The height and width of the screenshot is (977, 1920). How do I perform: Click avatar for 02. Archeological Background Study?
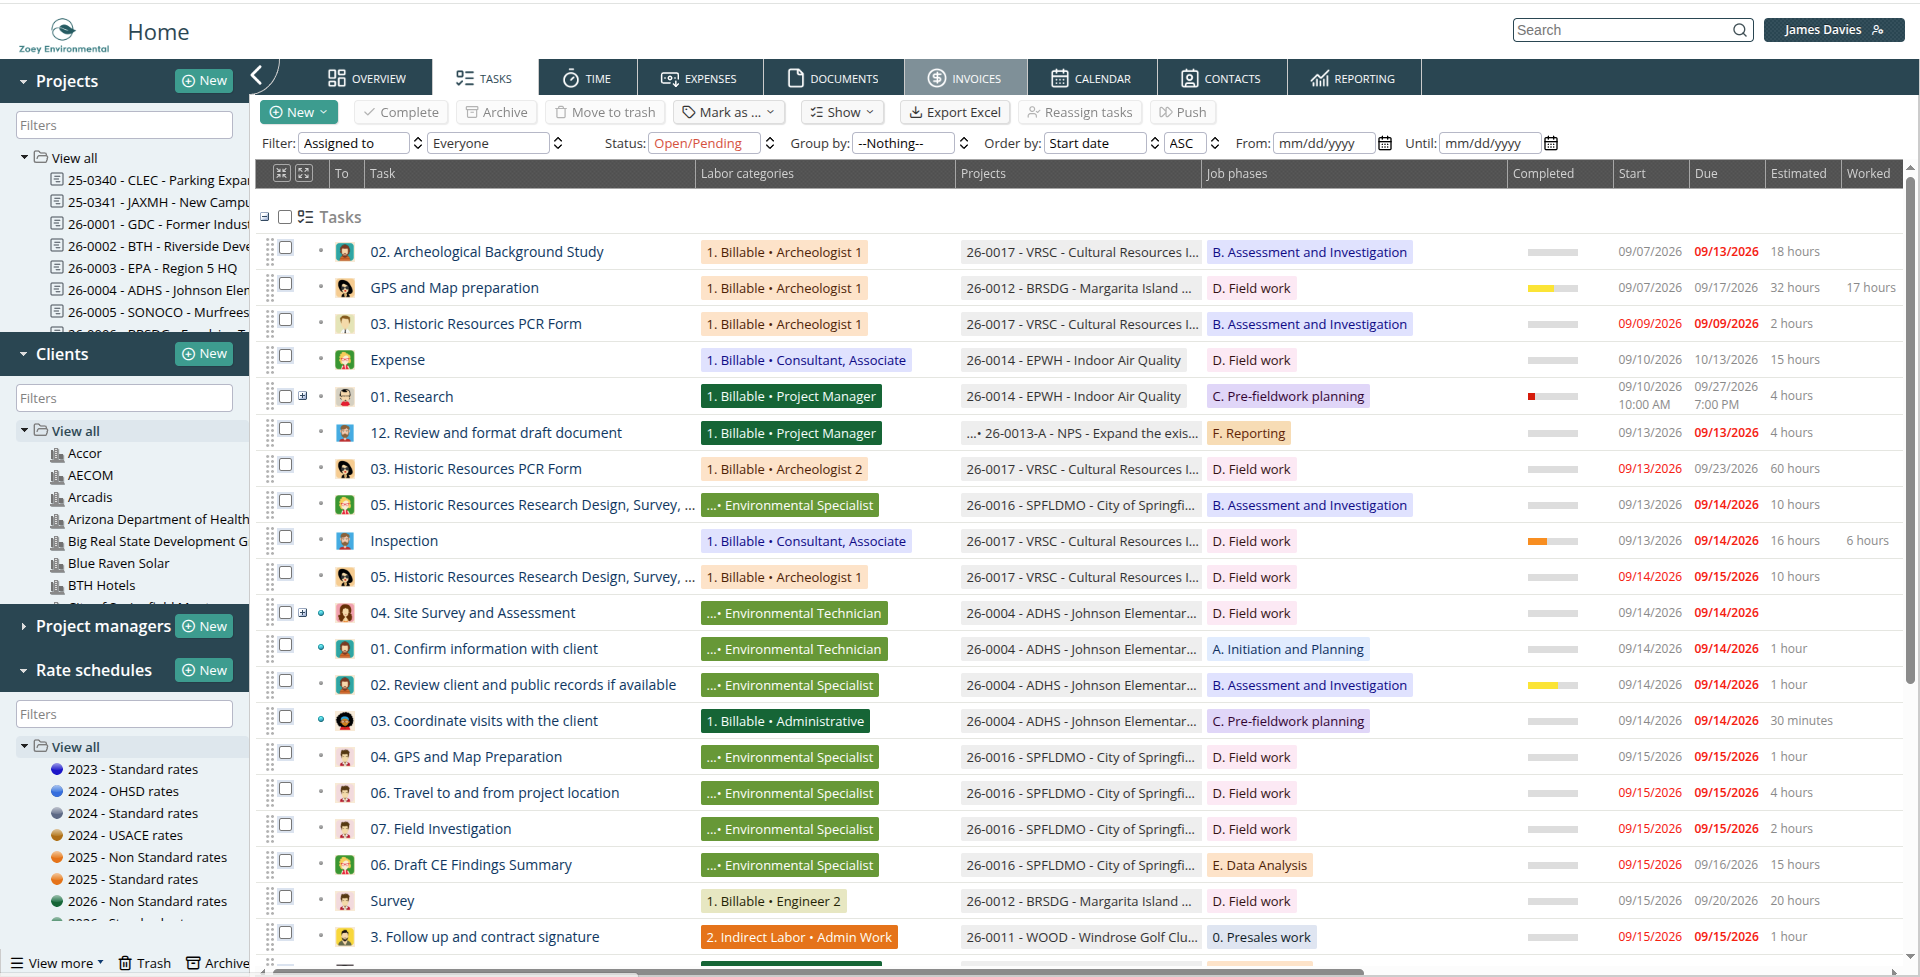(345, 252)
